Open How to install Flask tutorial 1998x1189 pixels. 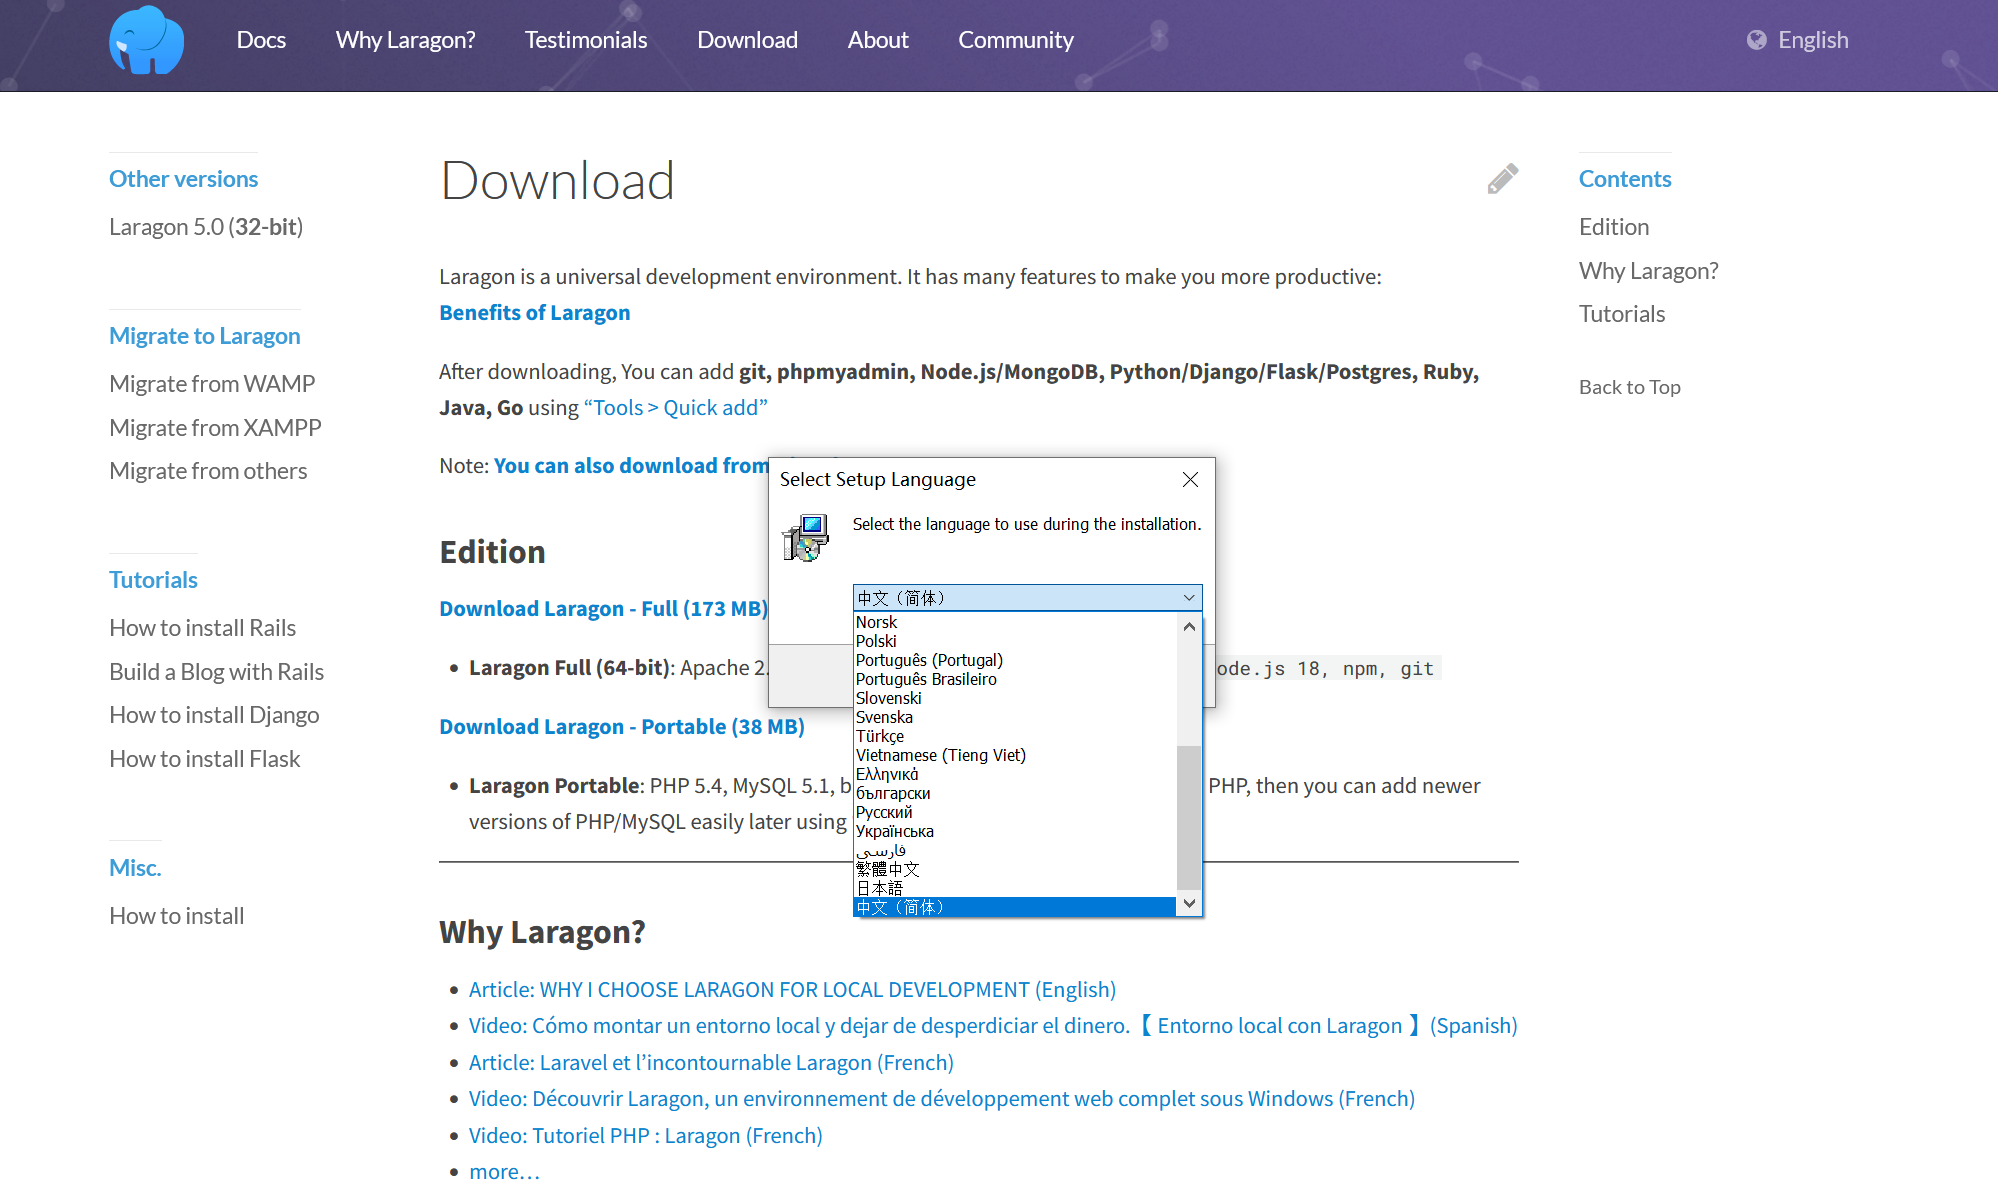[x=204, y=759]
